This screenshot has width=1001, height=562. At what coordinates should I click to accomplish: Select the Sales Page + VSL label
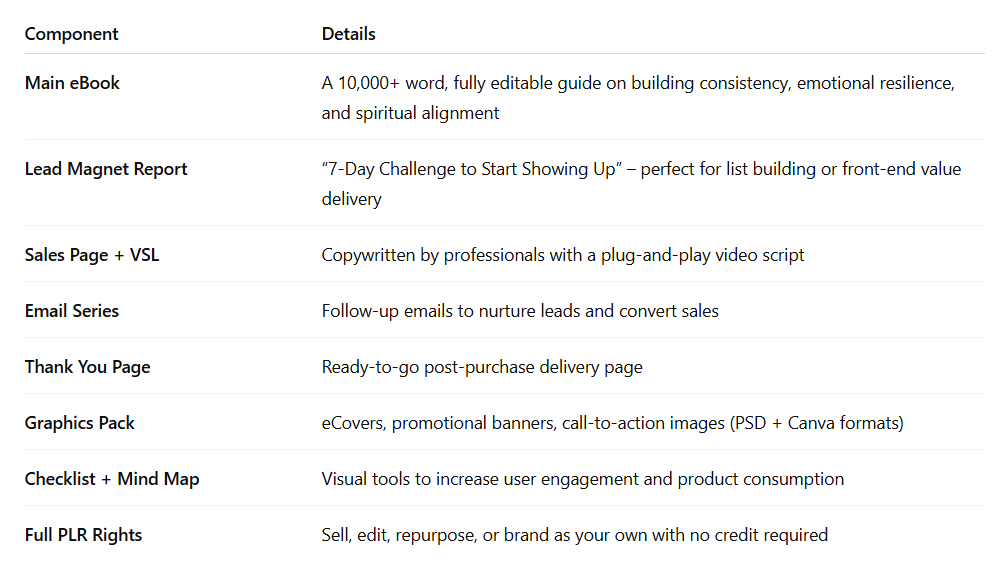click(x=92, y=255)
